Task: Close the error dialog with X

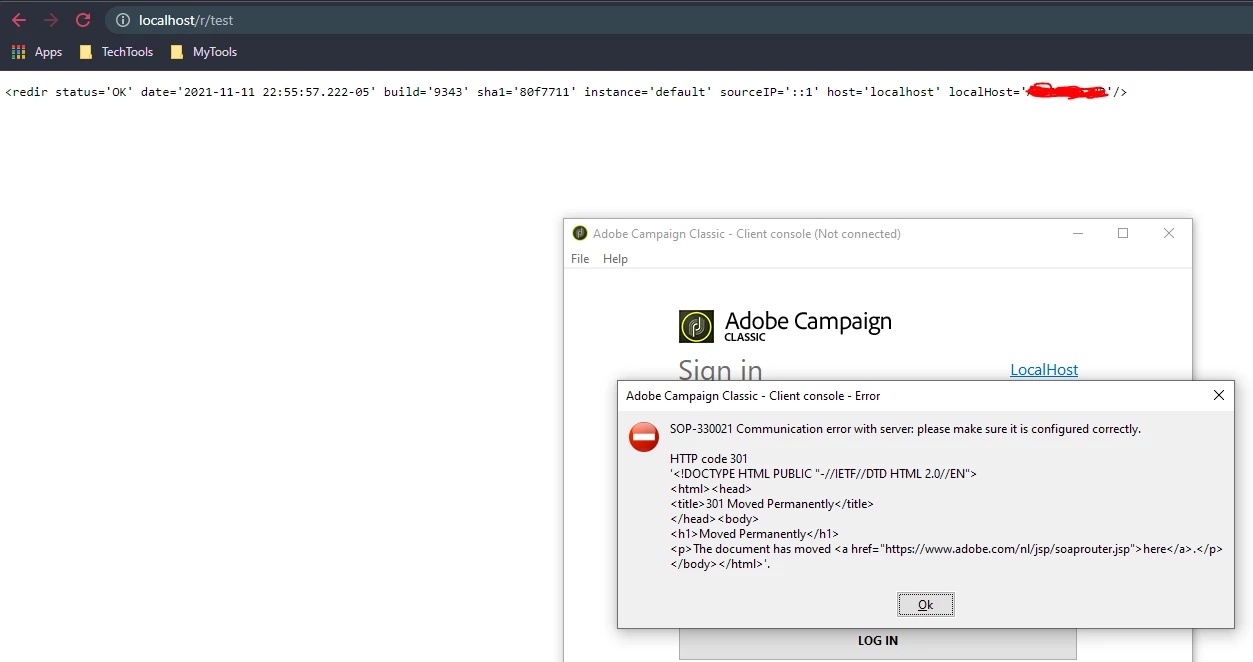Action: click(x=1219, y=395)
